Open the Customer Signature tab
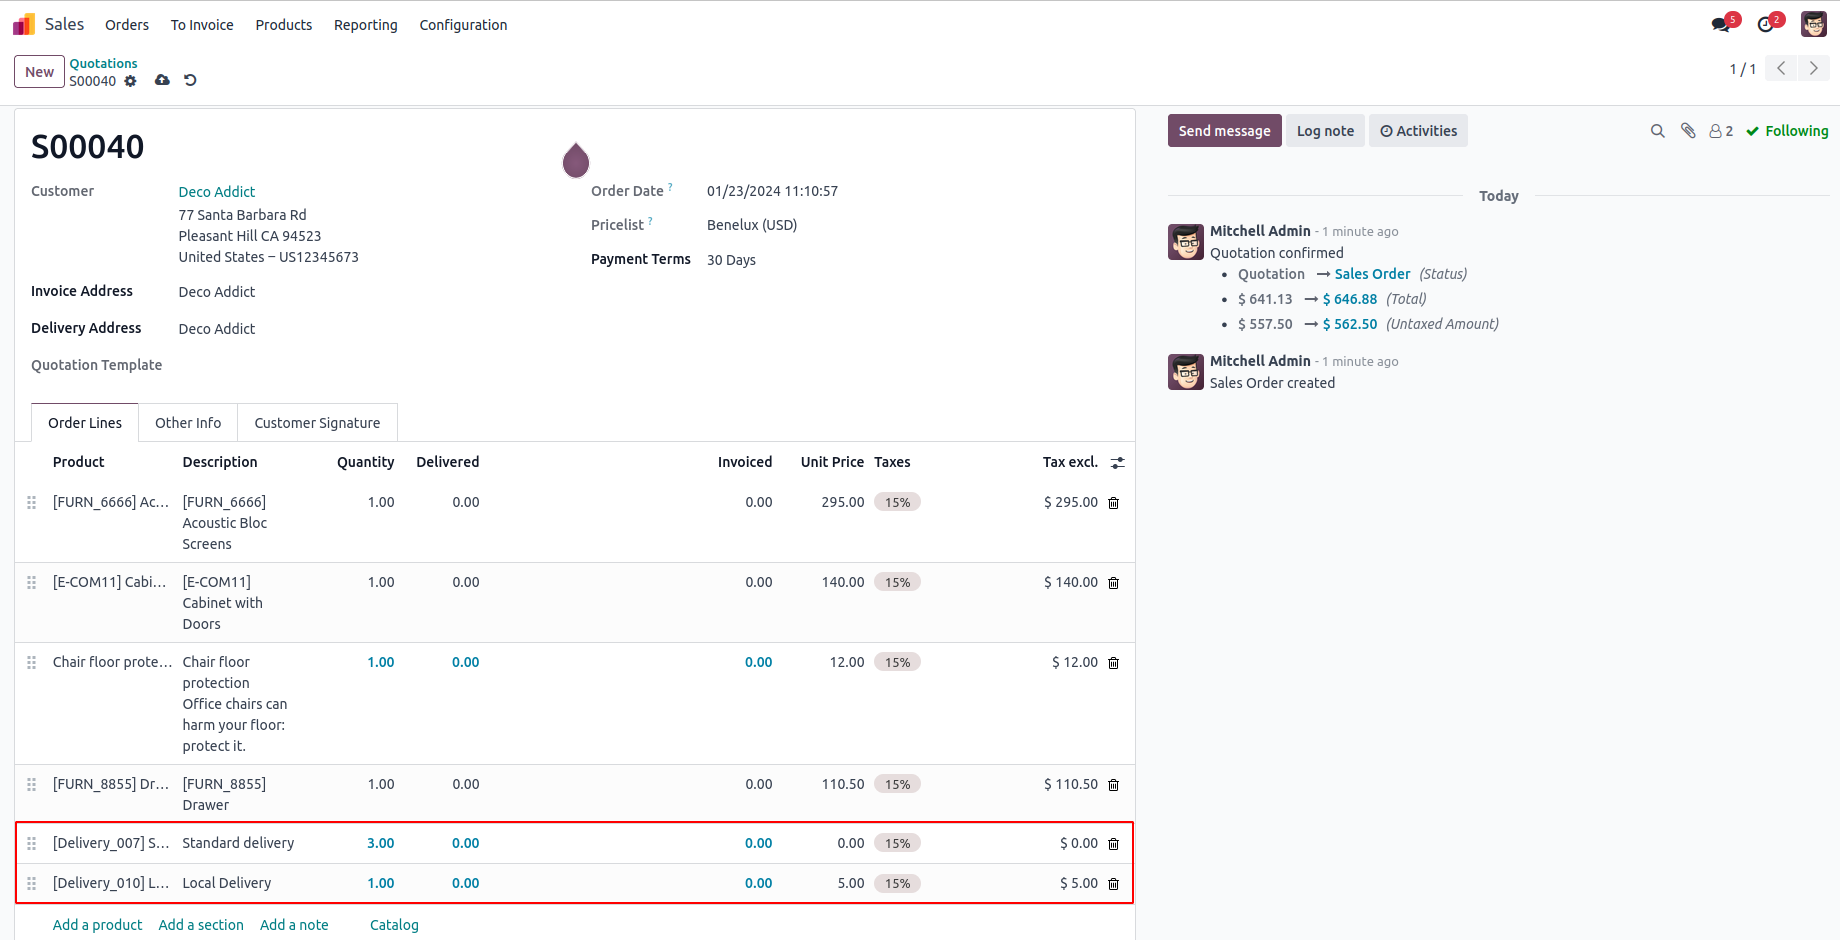Viewport: 1840px width, 940px height. [317, 423]
